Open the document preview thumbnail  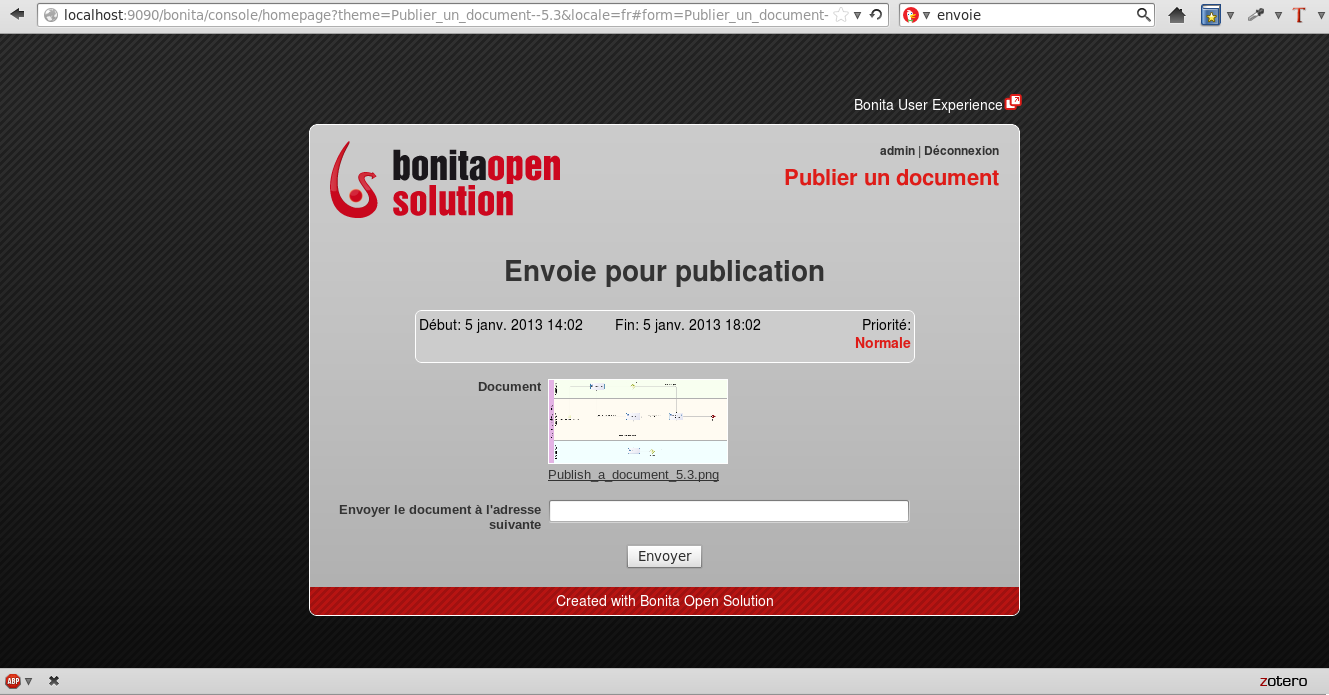[x=638, y=421]
